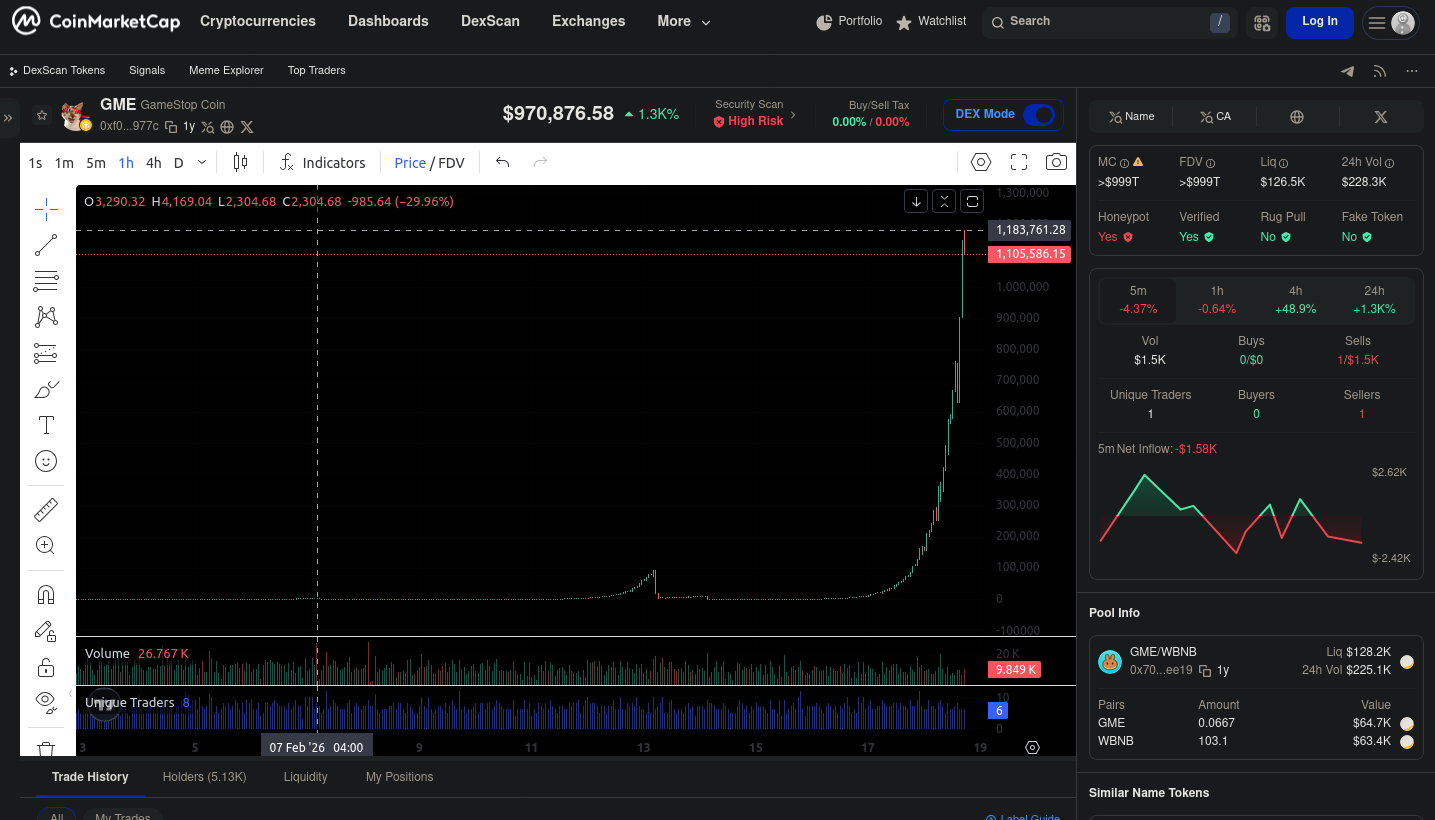Select the 1m chart interval

click(x=64, y=163)
